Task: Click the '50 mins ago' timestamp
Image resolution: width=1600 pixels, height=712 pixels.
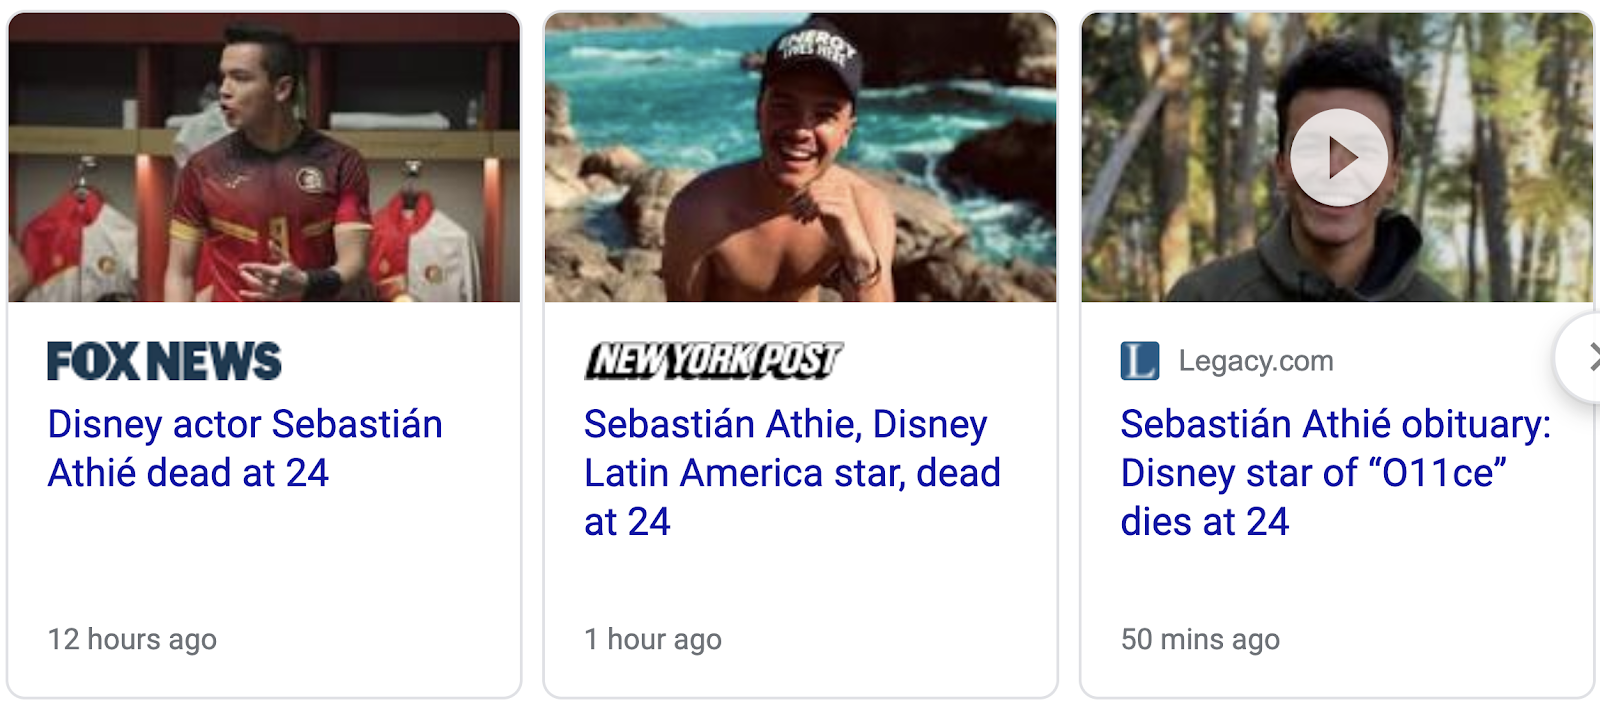Action: pos(1200,639)
